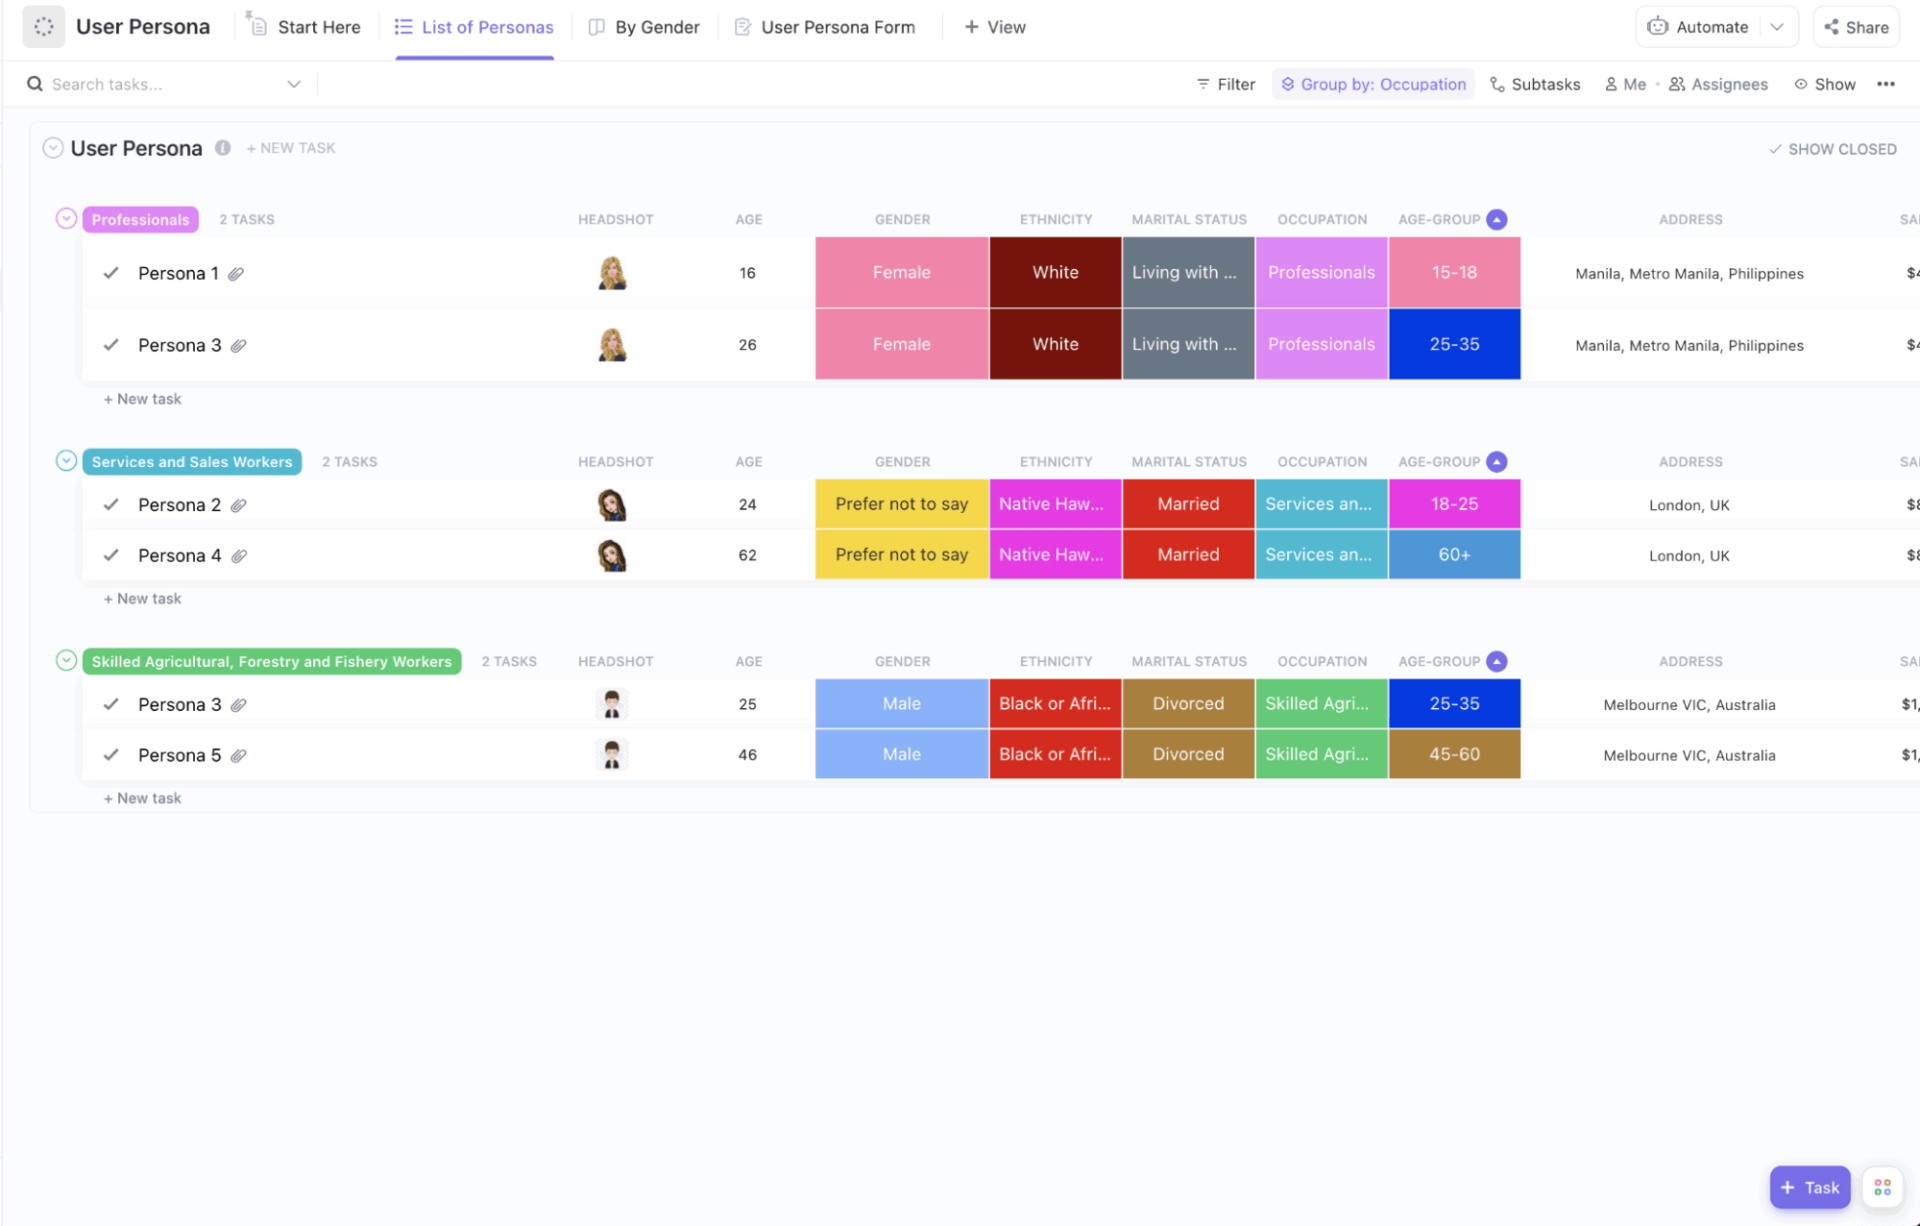
Task: Click the checkmark next to Persona 5
Action: pos(111,755)
